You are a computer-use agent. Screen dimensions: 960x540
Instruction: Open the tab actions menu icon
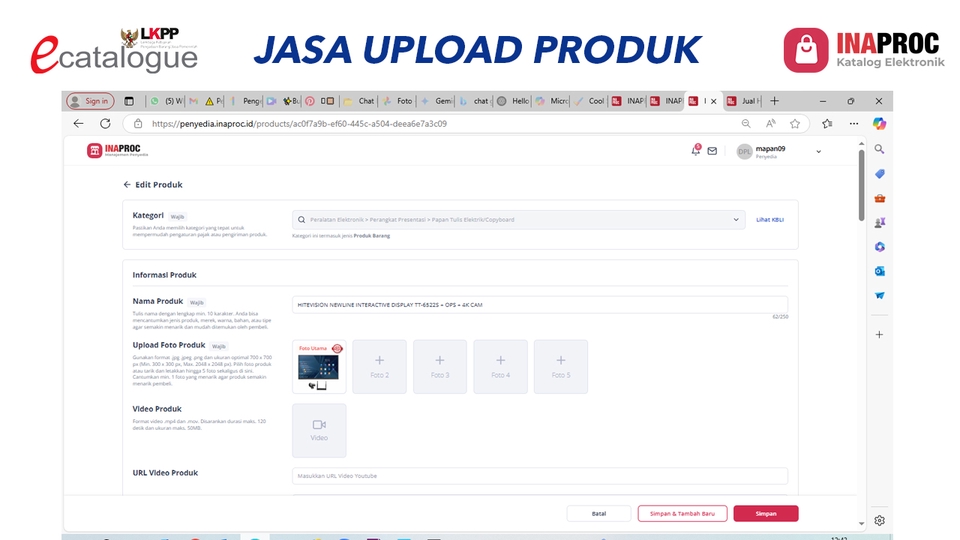[129, 101]
